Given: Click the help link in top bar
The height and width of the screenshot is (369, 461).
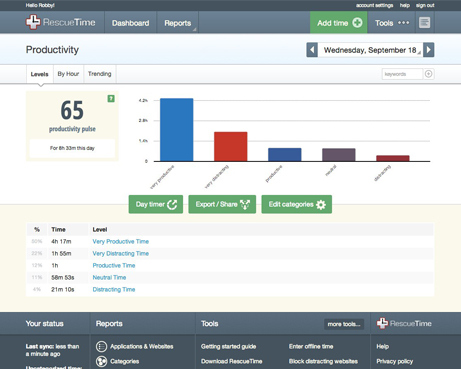Looking at the screenshot, I should click(x=405, y=5).
